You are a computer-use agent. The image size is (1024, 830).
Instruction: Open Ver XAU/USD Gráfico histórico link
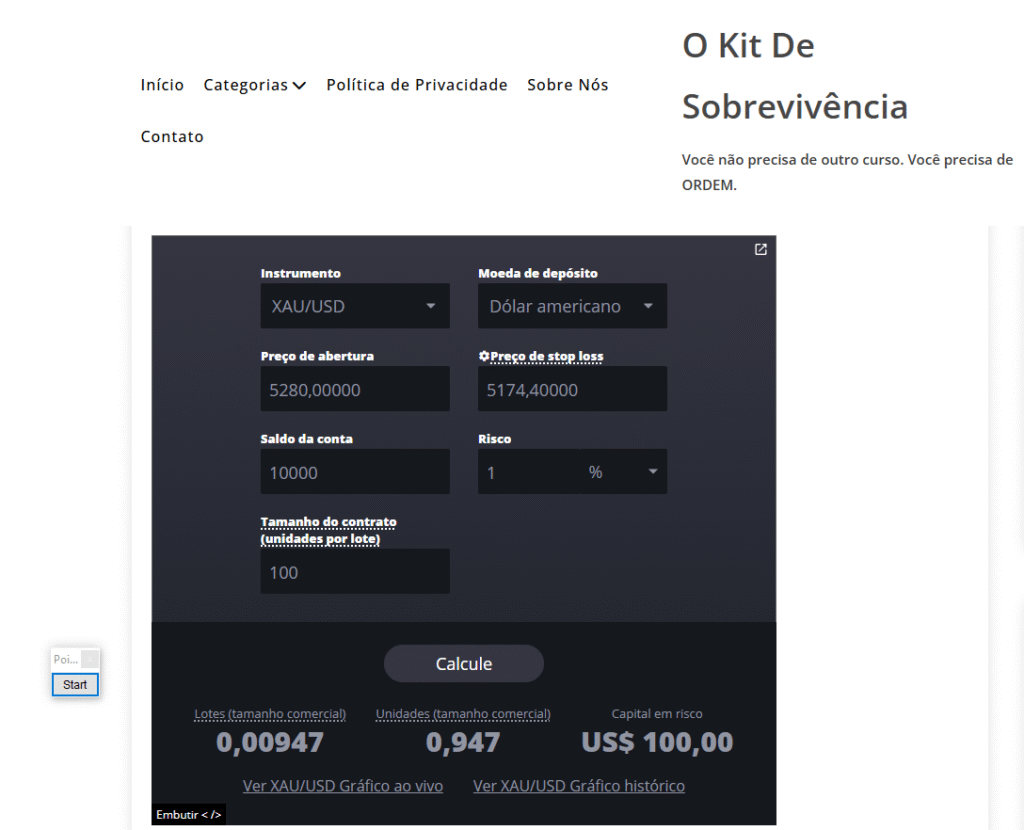[x=579, y=786]
